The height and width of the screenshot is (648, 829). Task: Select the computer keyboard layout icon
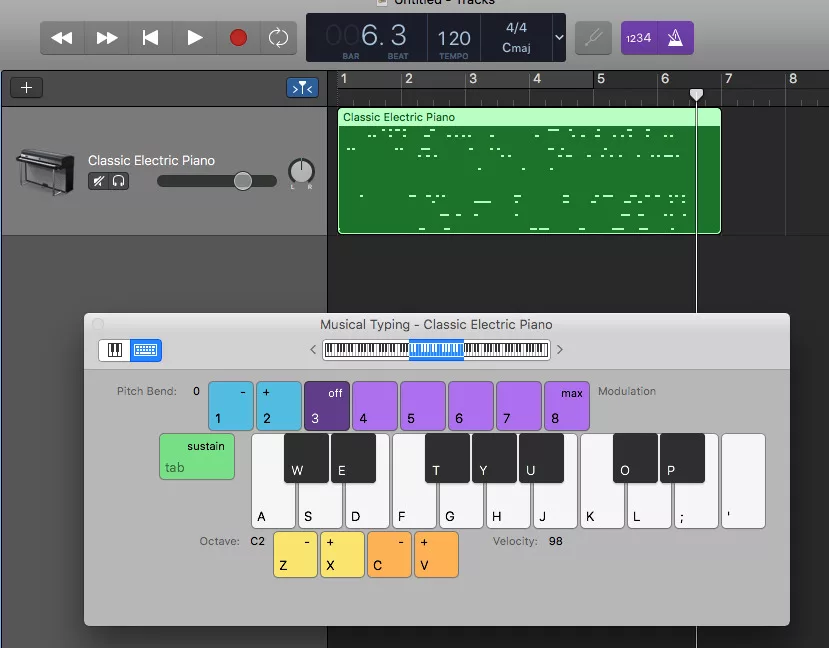[x=146, y=351]
